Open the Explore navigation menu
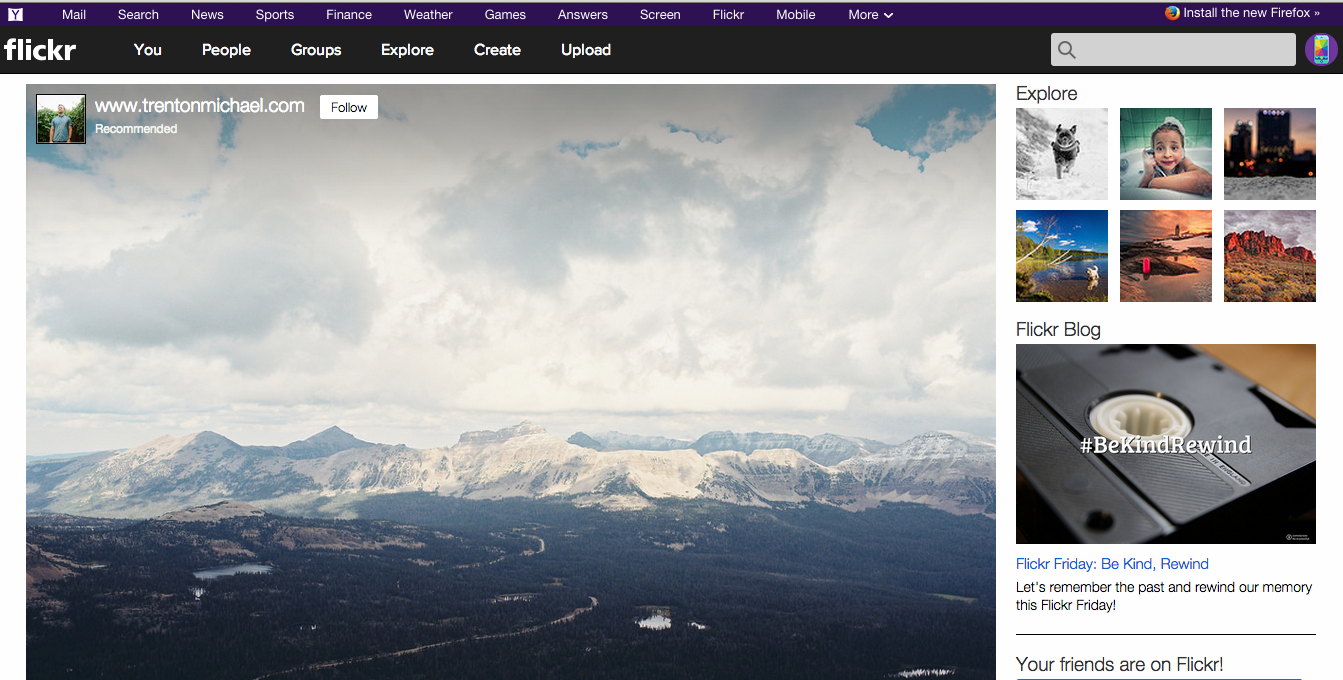This screenshot has width=1343, height=680. tap(407, 50)
